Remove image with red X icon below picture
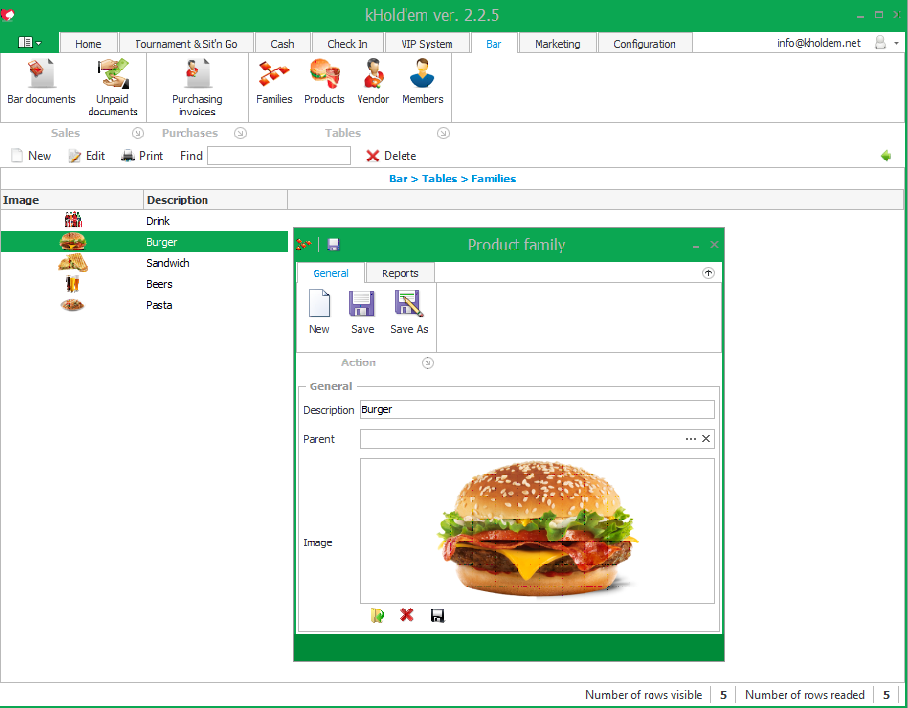This screenshot has height=708, width=908. (x=407, y=616)
